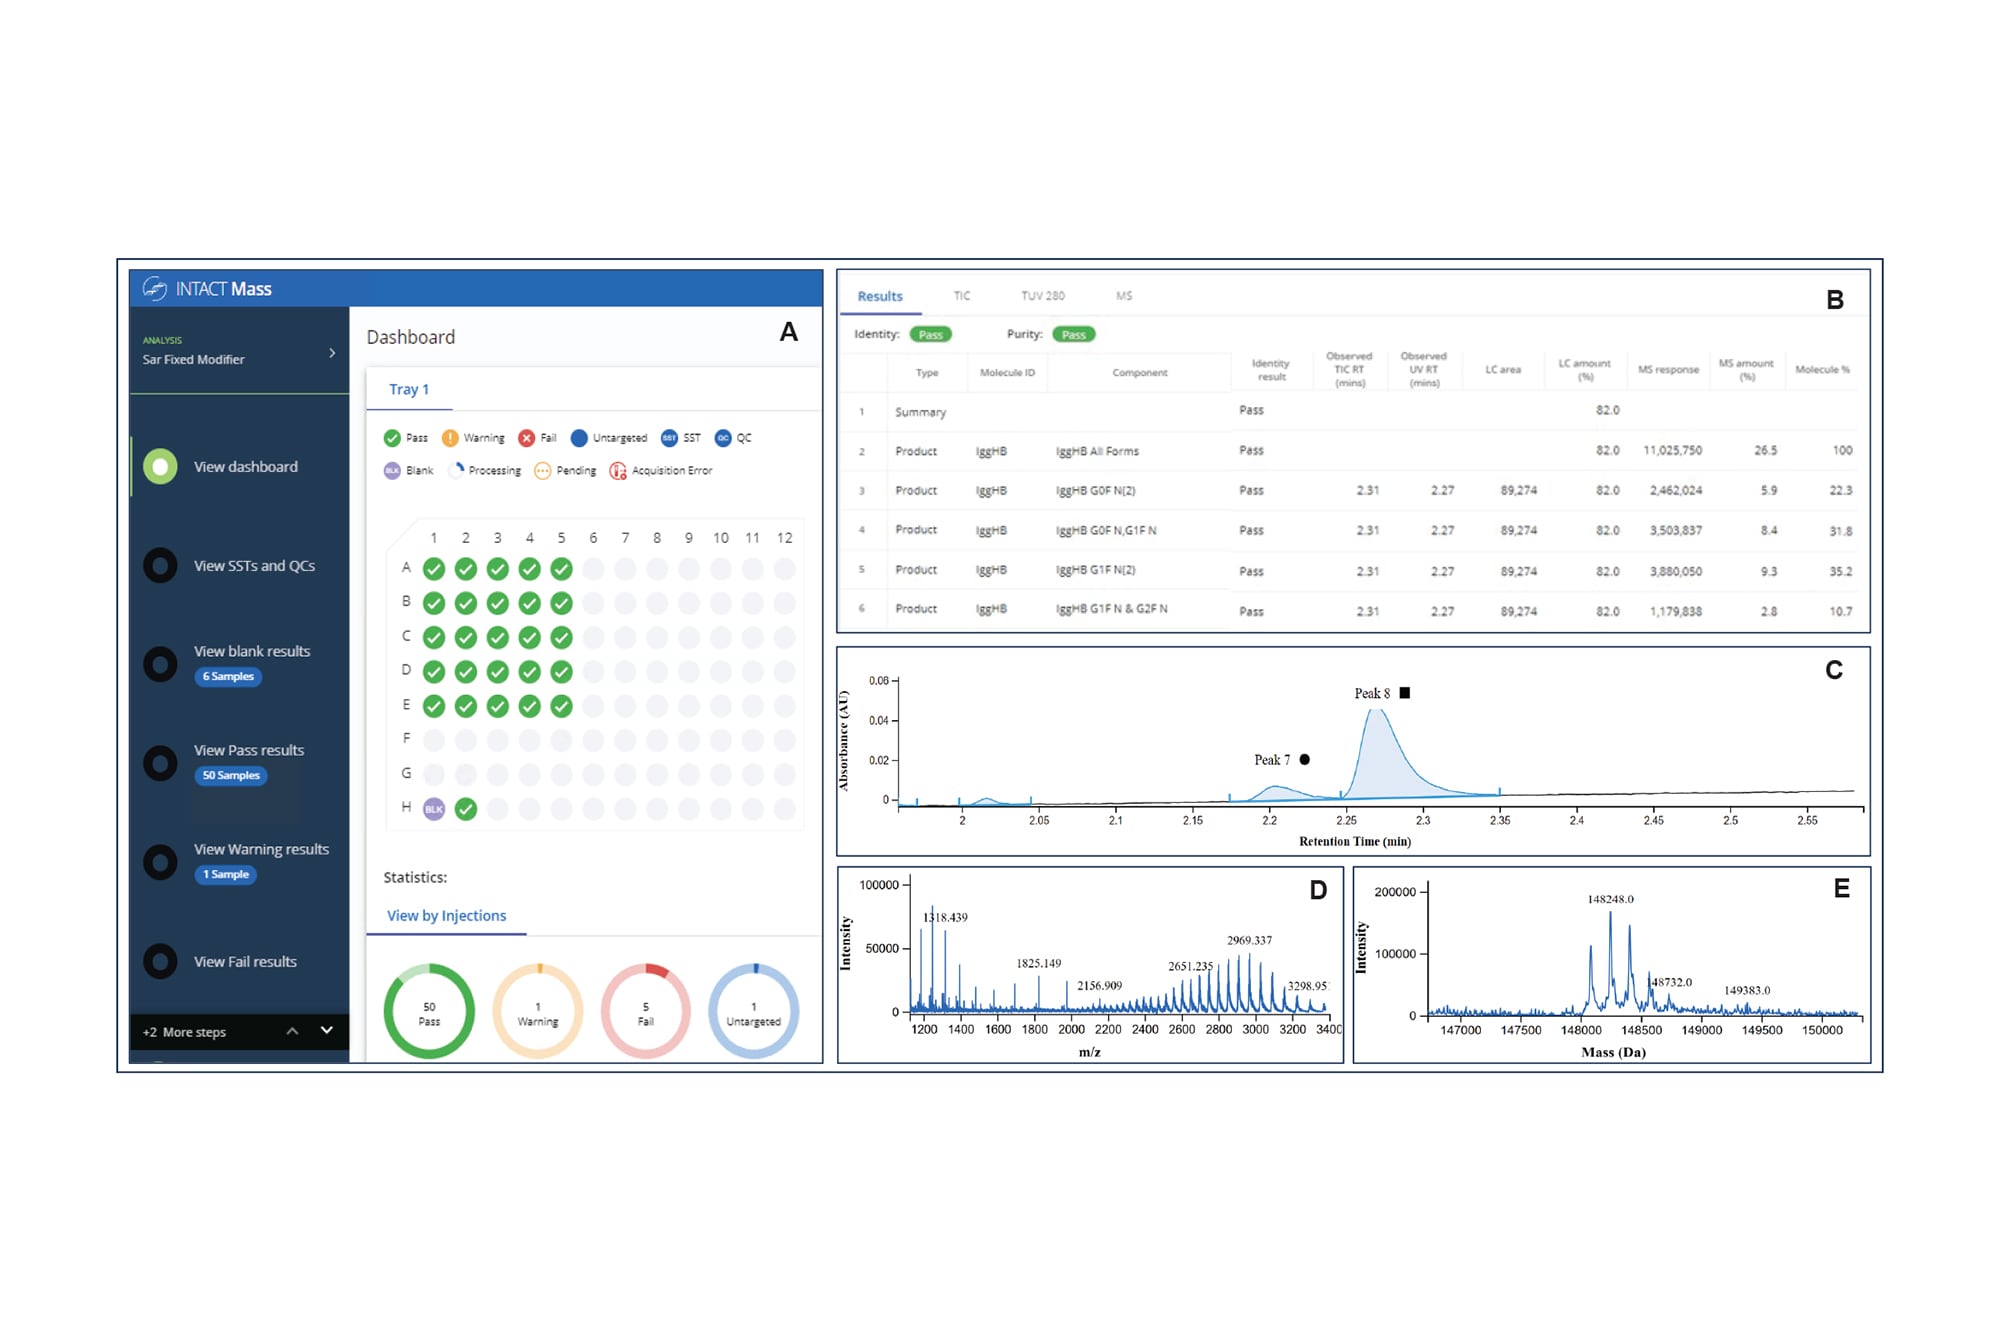Select the Pass status icon in the legend
The height and width of the screenshot is (1333, 2000).
[x=393, y=438]
